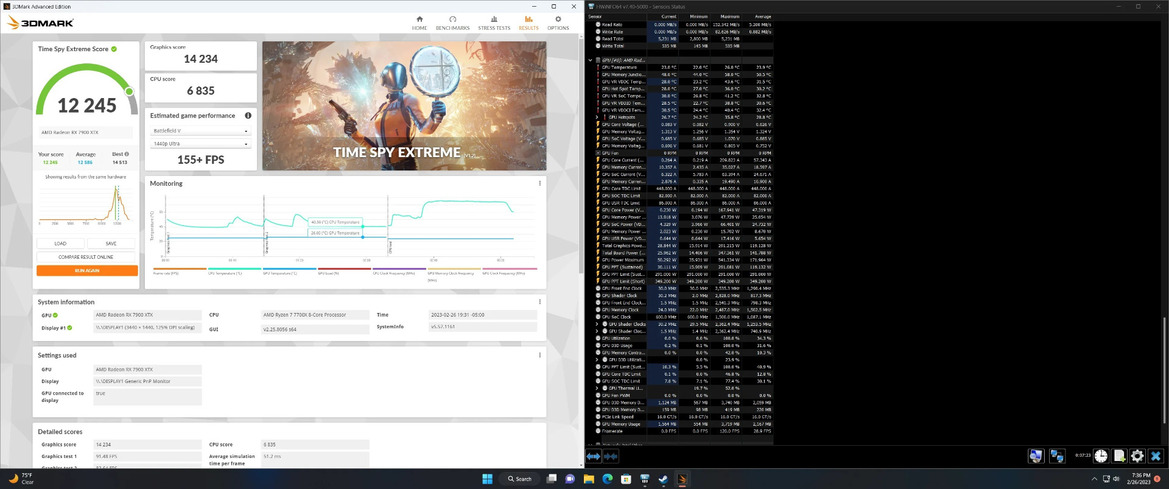Click the SAVE result button
This screenshot has height=489, width=1169.
tap(111, 243)
